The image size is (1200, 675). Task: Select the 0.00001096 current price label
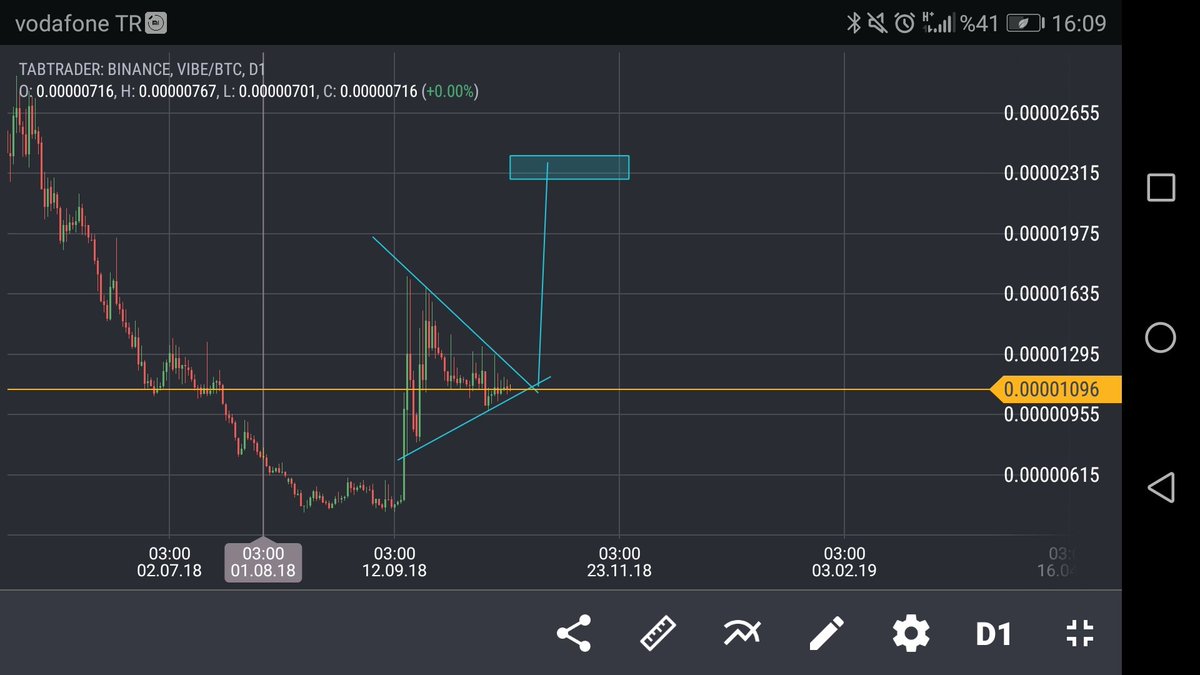1055,390
